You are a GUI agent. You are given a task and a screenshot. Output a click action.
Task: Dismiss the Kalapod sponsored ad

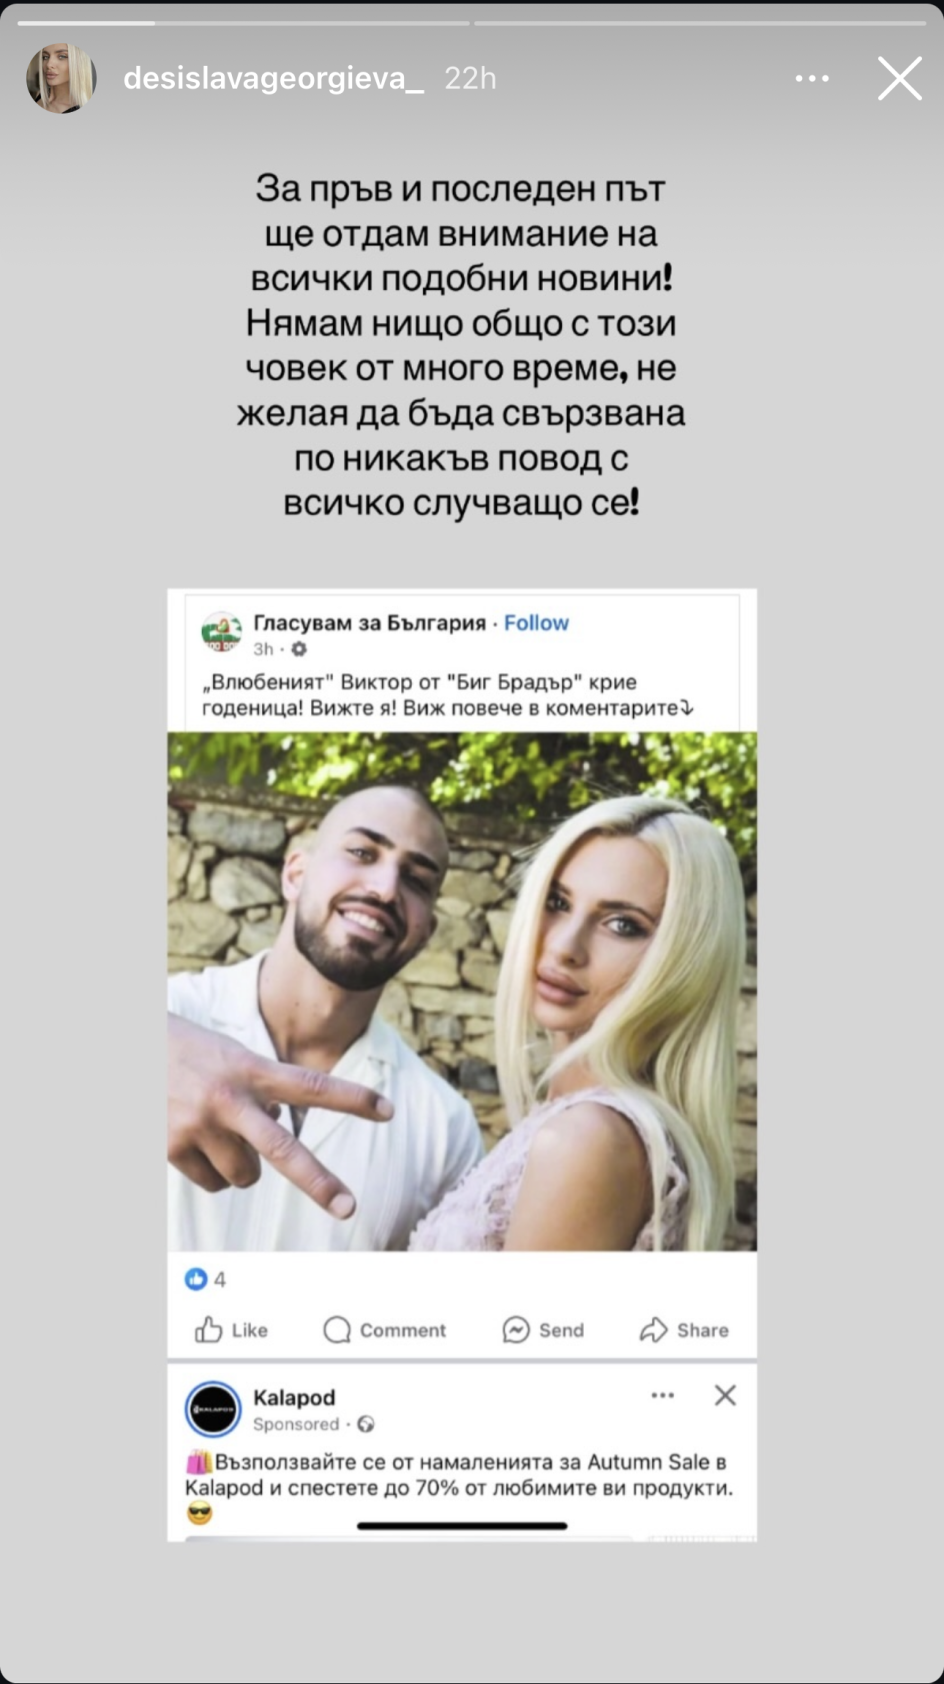click(725, 1395)
